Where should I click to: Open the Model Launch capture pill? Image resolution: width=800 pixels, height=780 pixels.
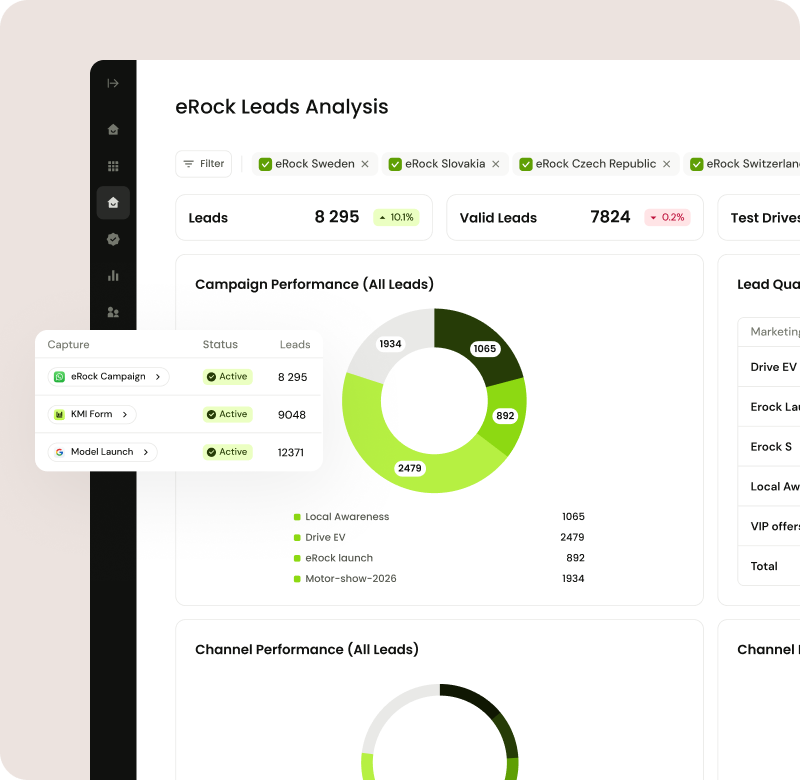[103, 452]
